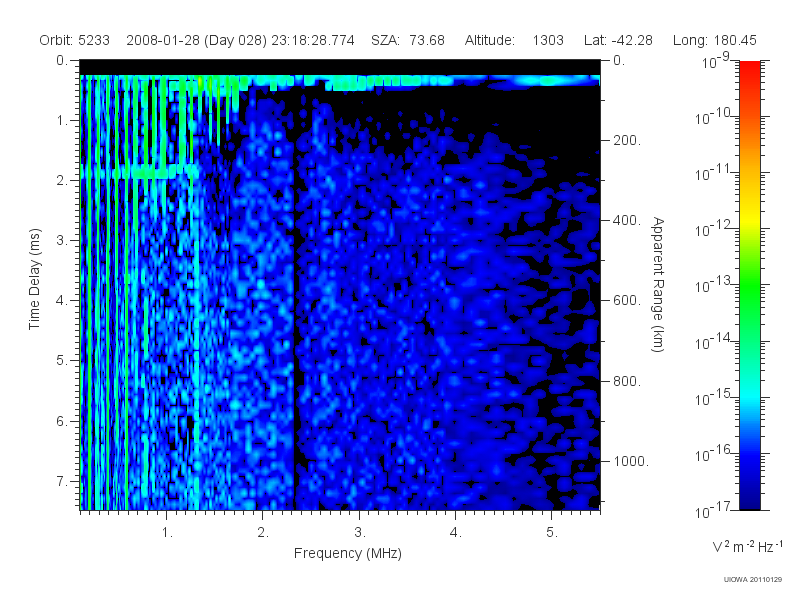Click the 'Orbit: 5233' header text
The image size is (800, 600).
click(74, 40)
